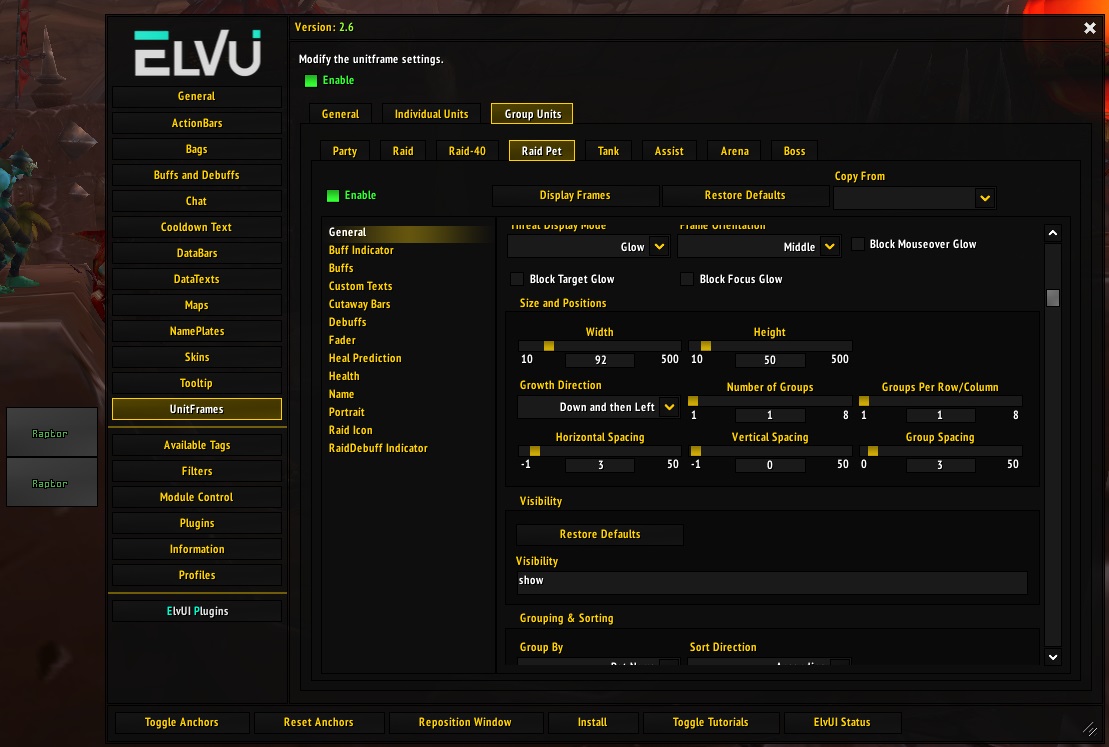Go to Profiles settings
1109x747 pixels.
pyautogui.click(x=196, y=574)
